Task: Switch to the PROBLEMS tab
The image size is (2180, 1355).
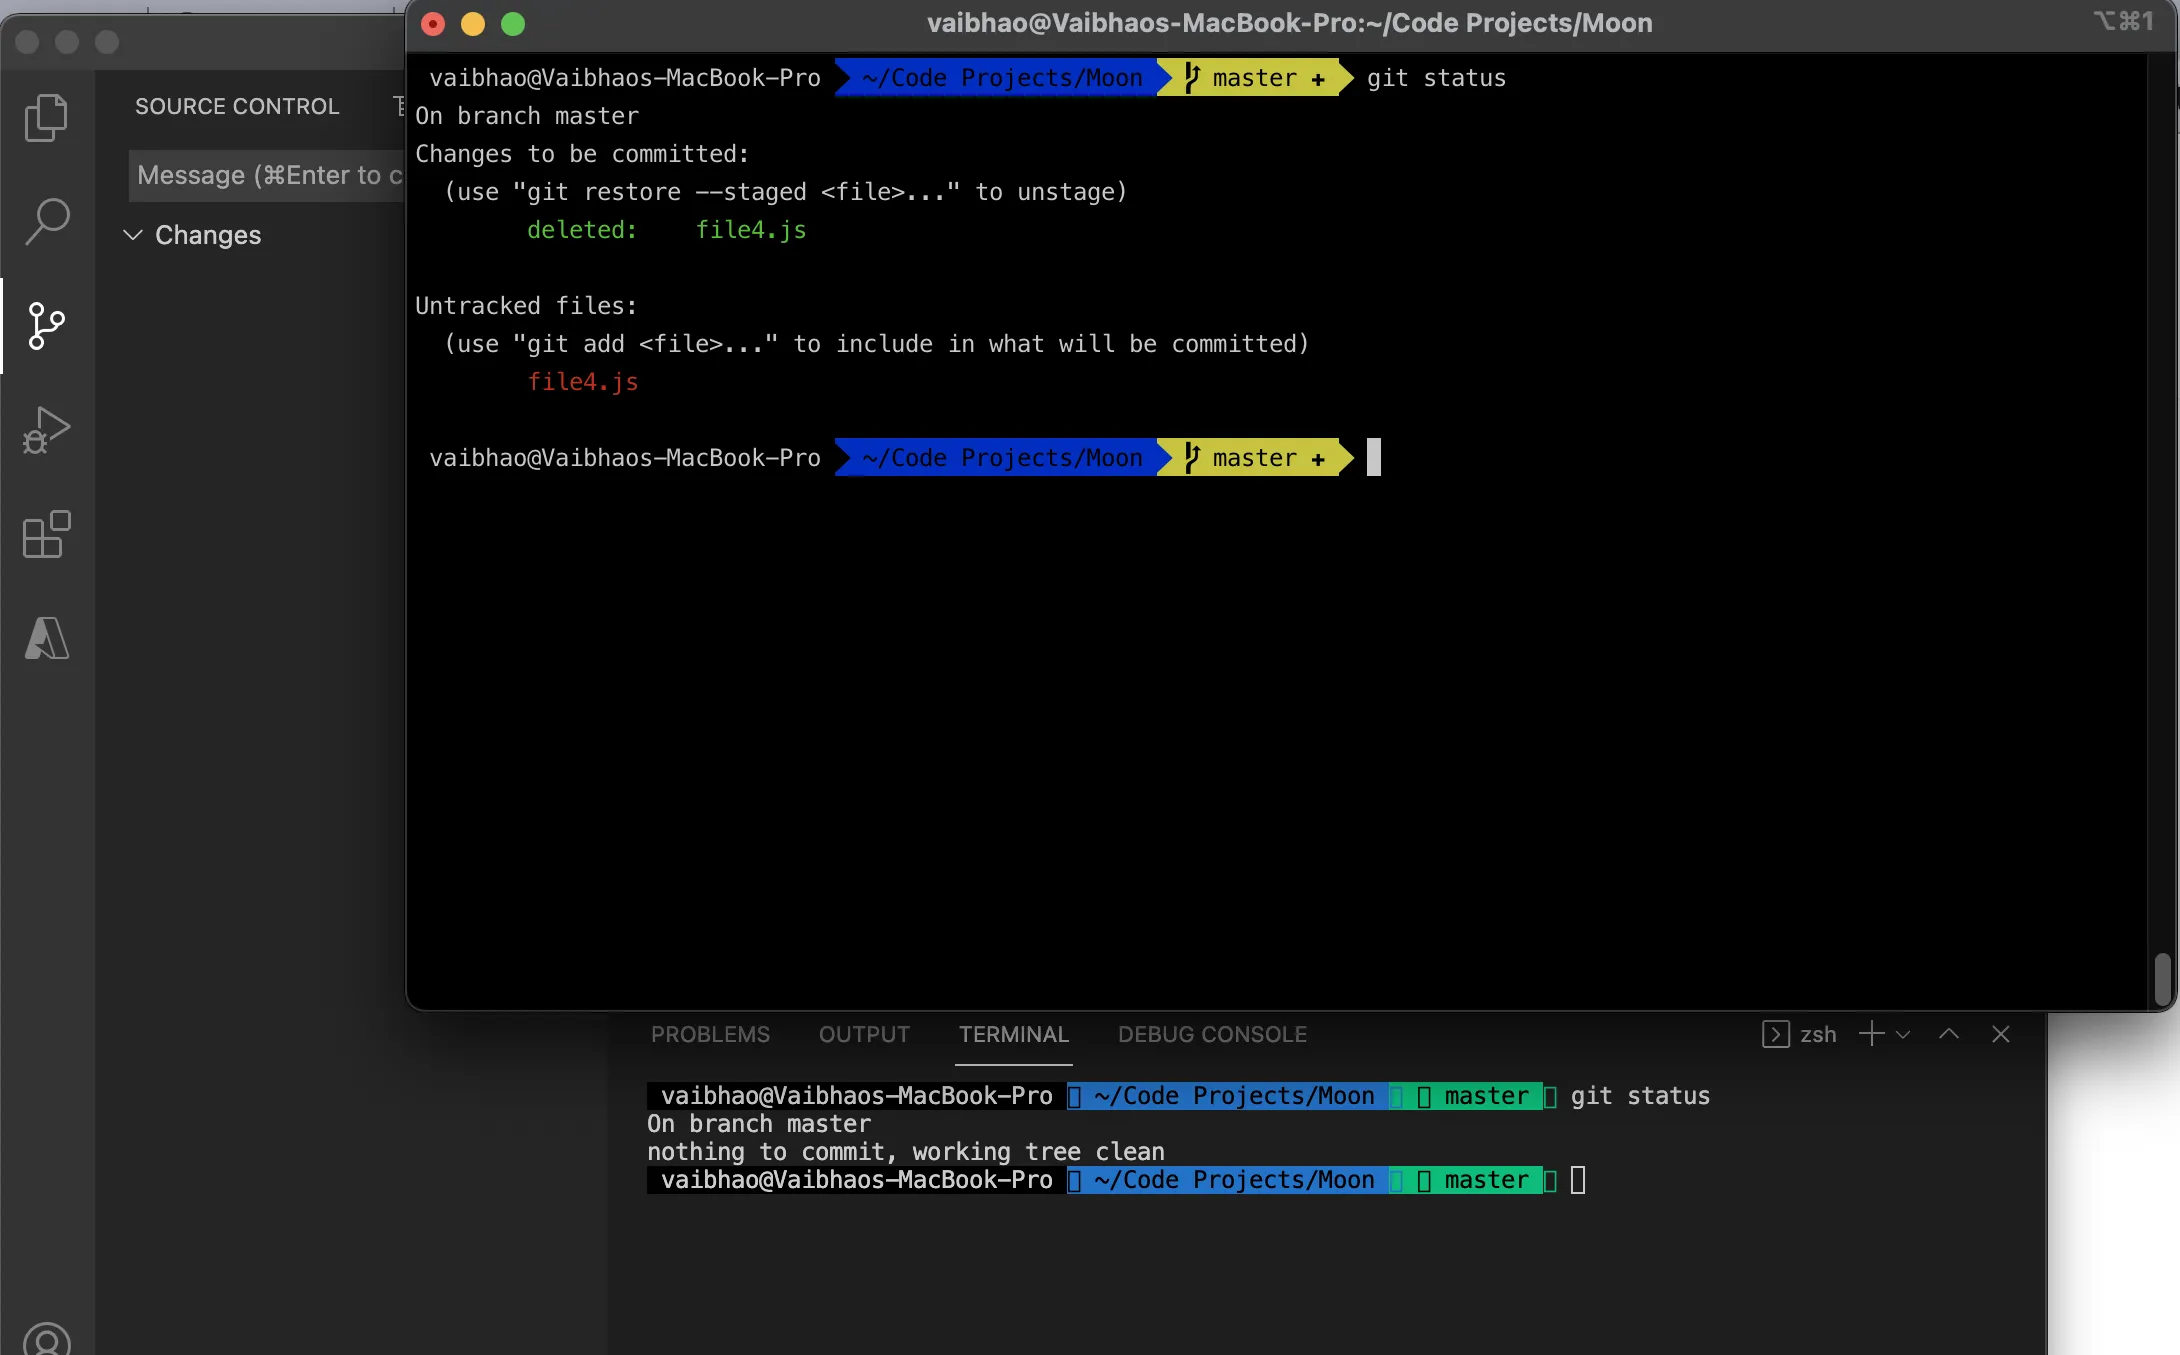Action: (x=710, y=1034)
